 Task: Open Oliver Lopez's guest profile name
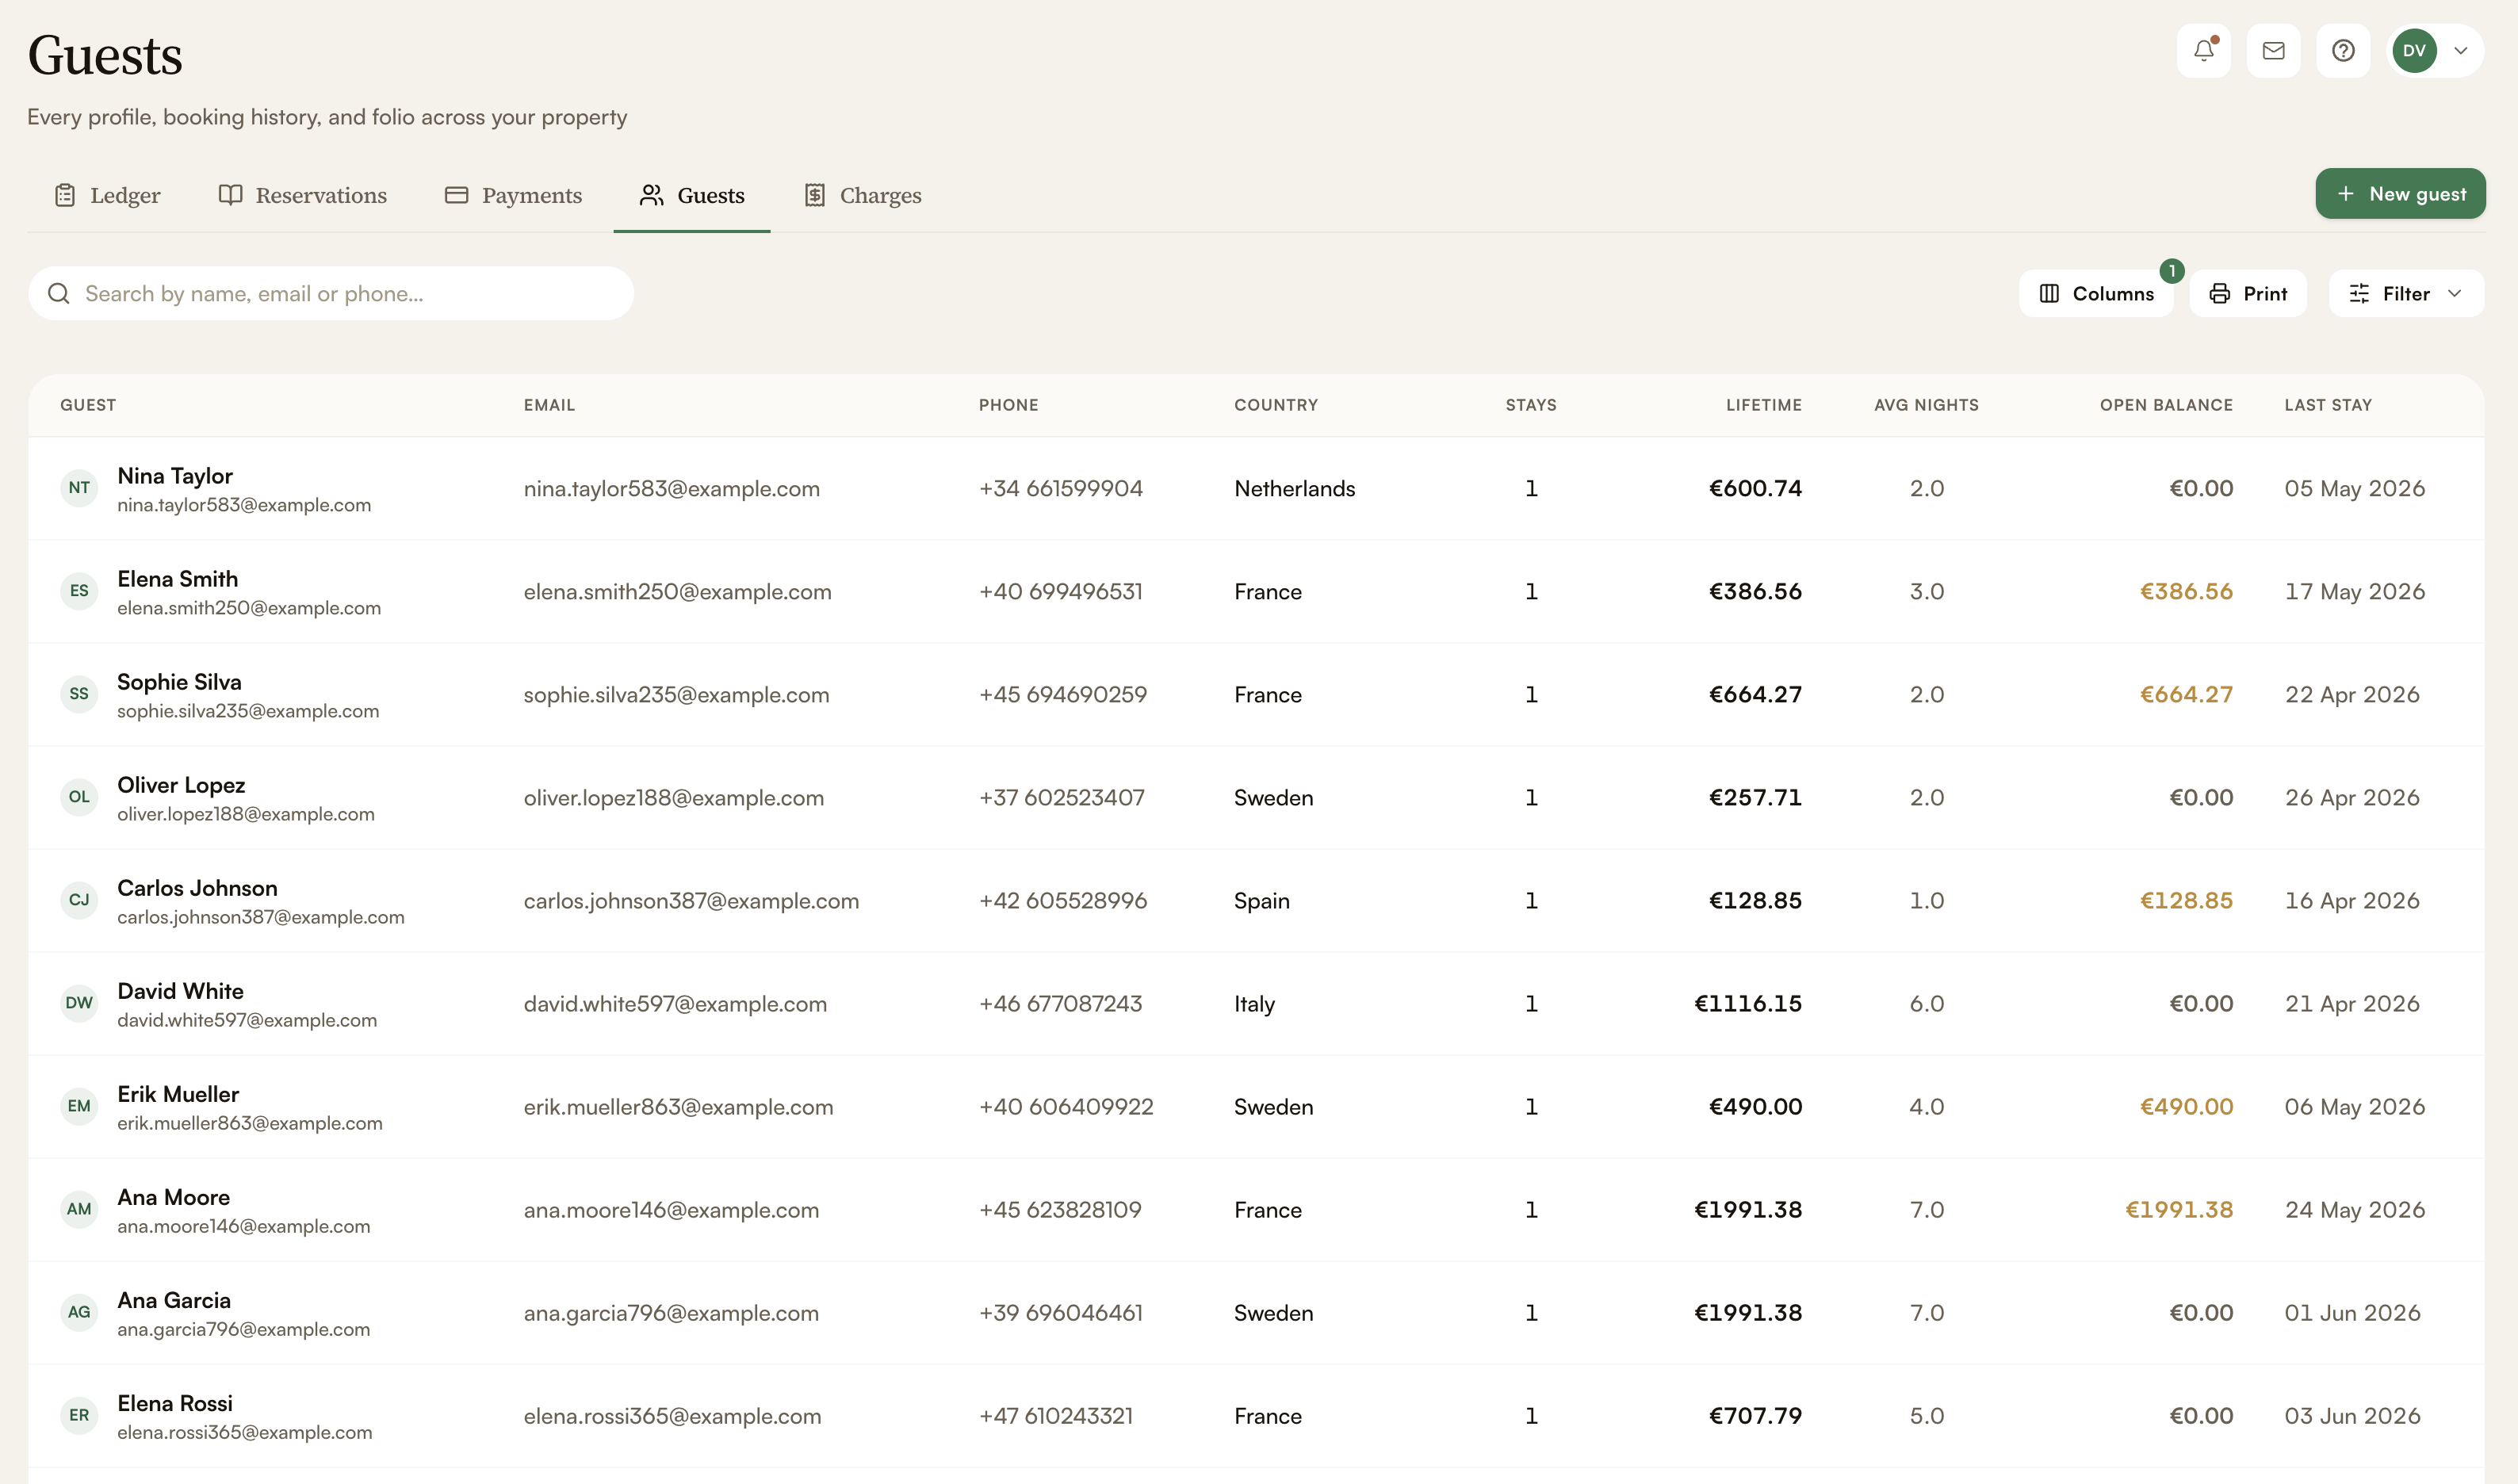click(x=181, y=785)
